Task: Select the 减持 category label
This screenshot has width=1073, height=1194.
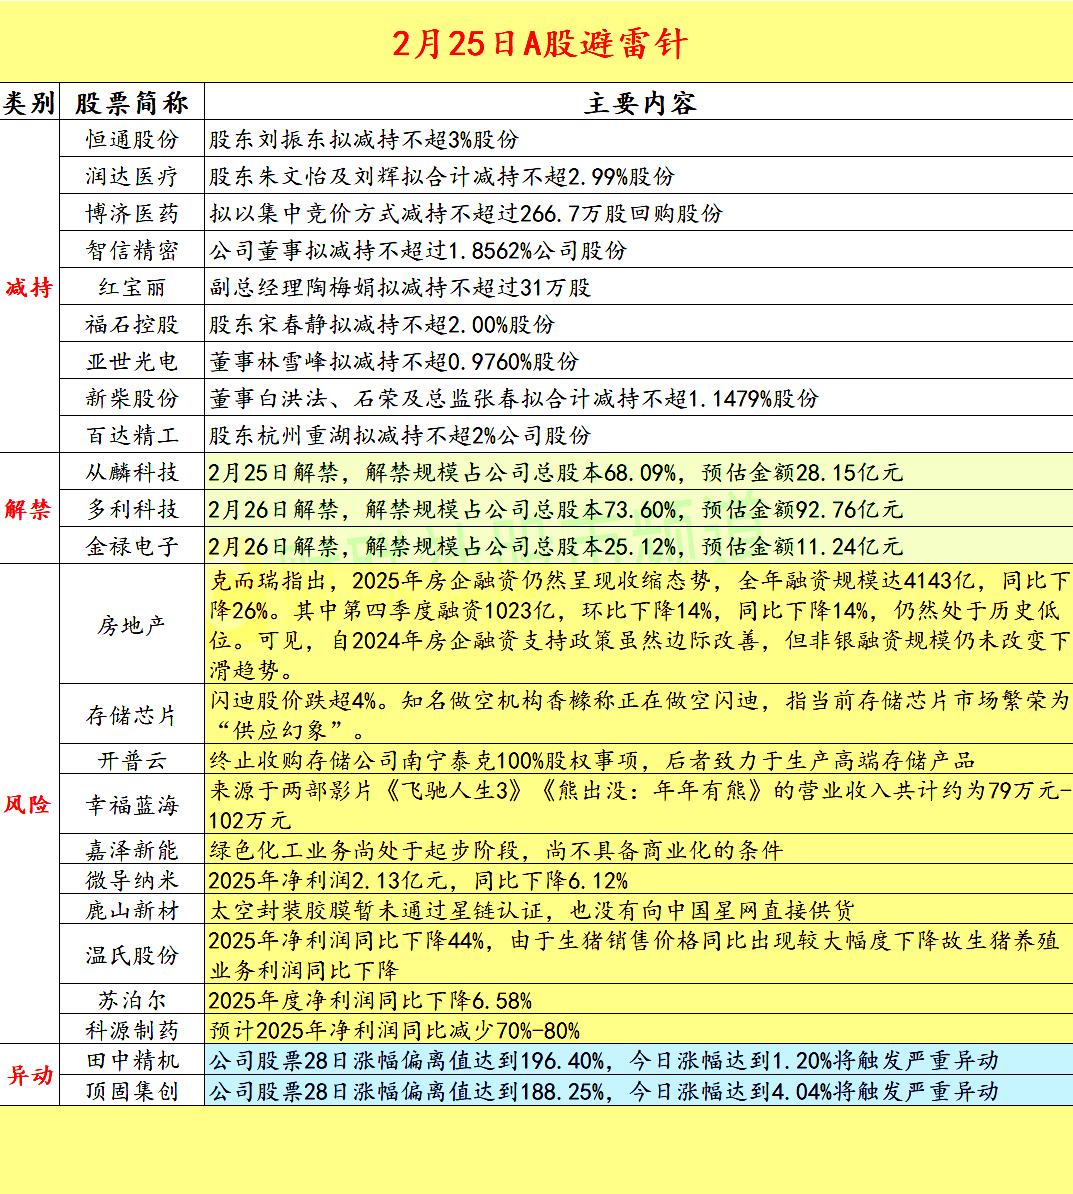Action: click(32, 287)
